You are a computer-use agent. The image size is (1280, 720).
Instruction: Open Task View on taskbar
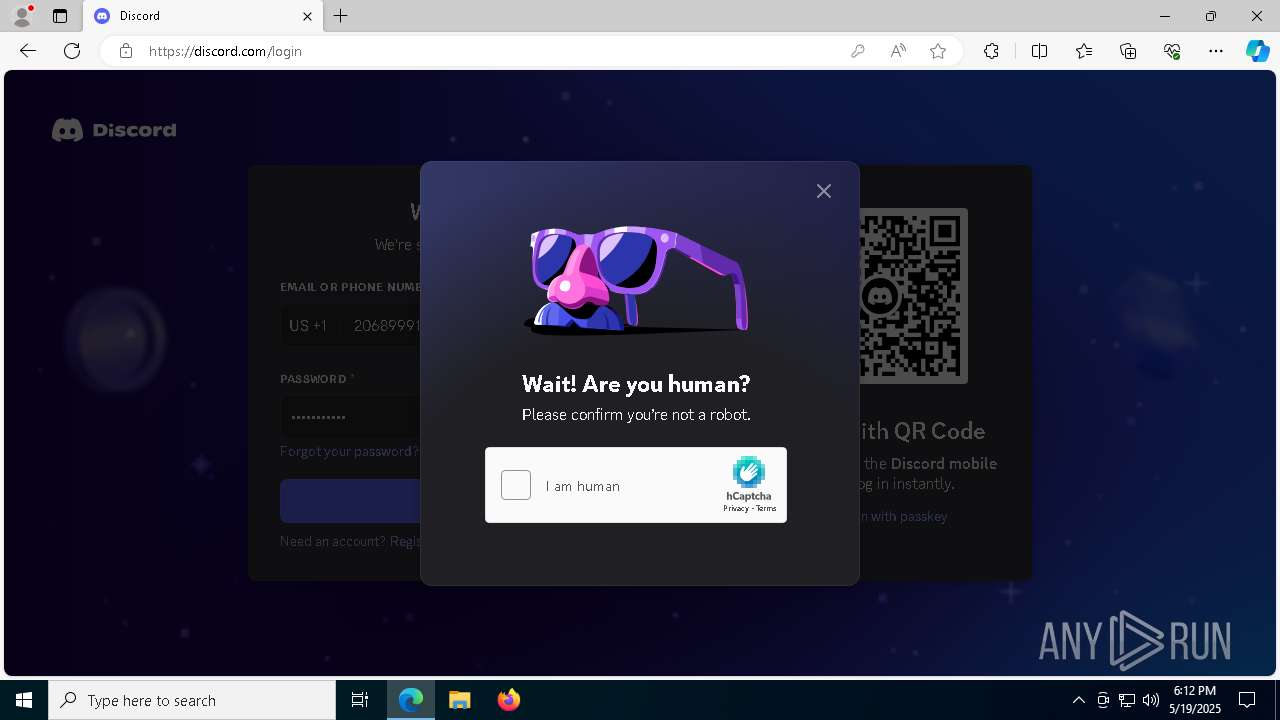click(360, 700)
